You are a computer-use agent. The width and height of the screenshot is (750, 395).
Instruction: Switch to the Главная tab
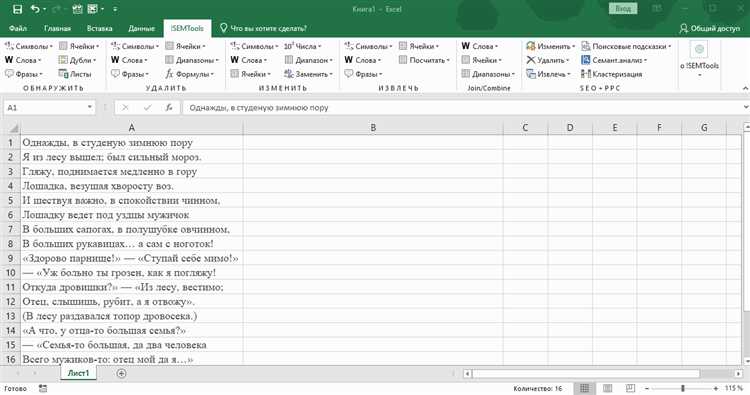coord(57,29)
